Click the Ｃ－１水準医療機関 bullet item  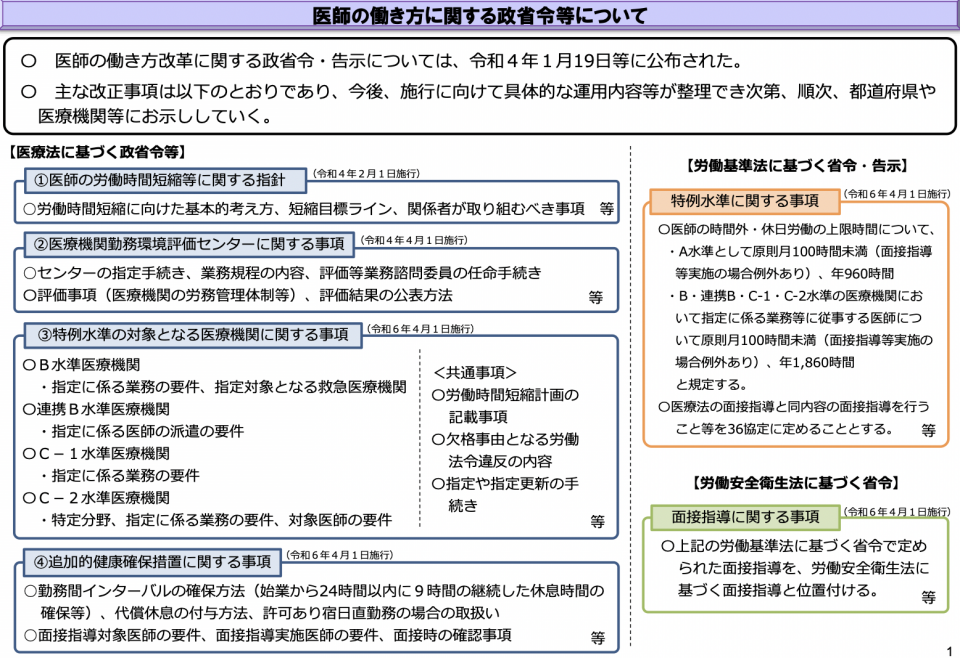click(x=96, y=454)
